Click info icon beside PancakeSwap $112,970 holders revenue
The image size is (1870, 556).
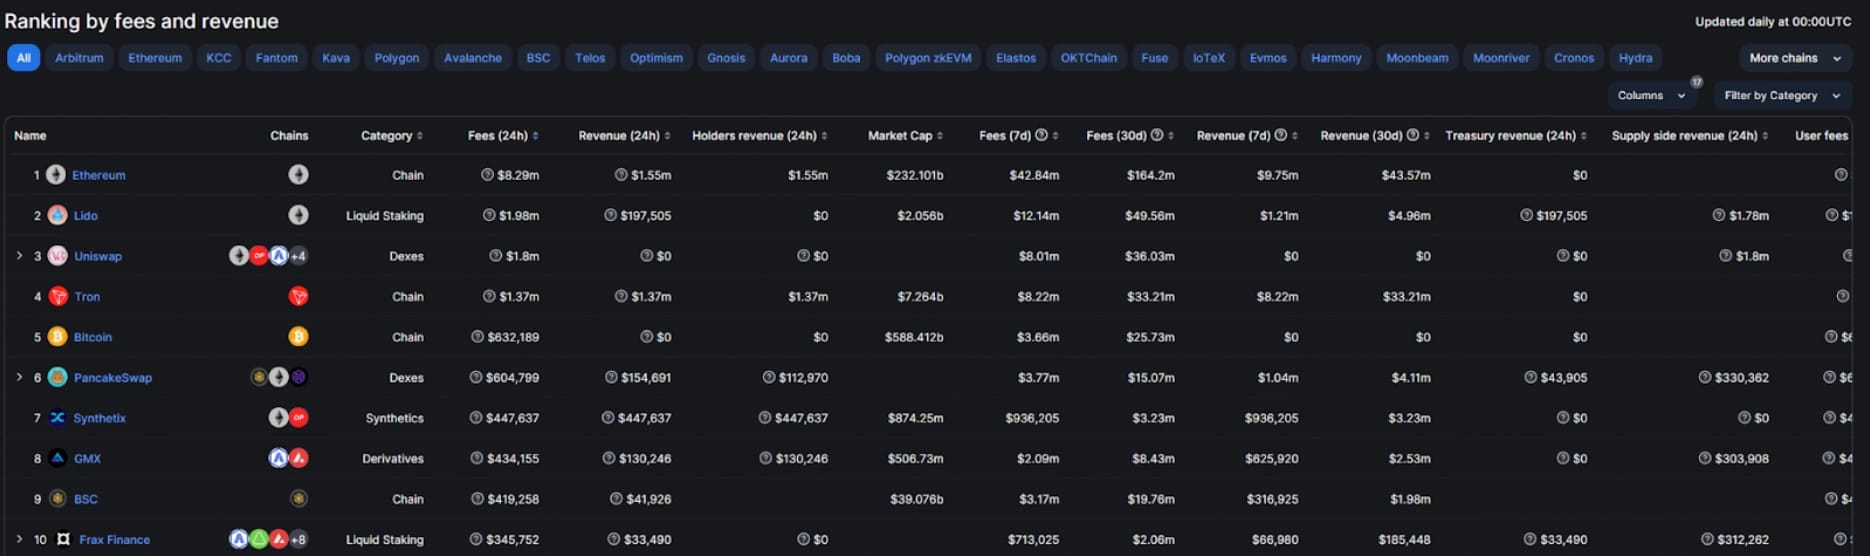point(768,377)
